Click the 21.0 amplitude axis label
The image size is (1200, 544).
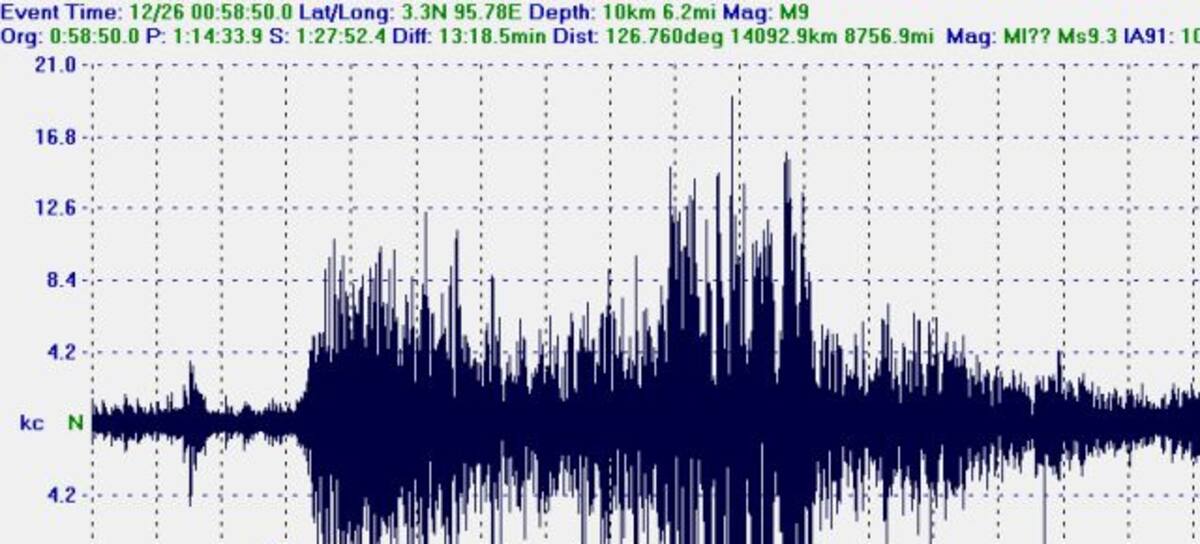56,65
